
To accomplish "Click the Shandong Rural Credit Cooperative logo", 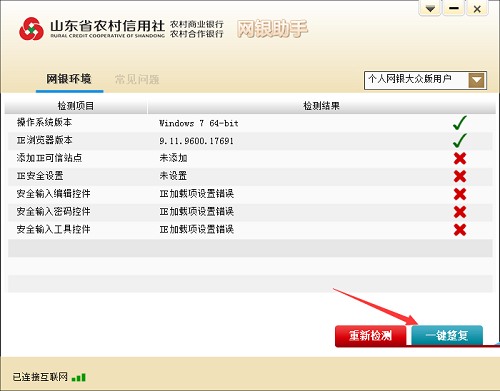I will click(x=31, y=29).
